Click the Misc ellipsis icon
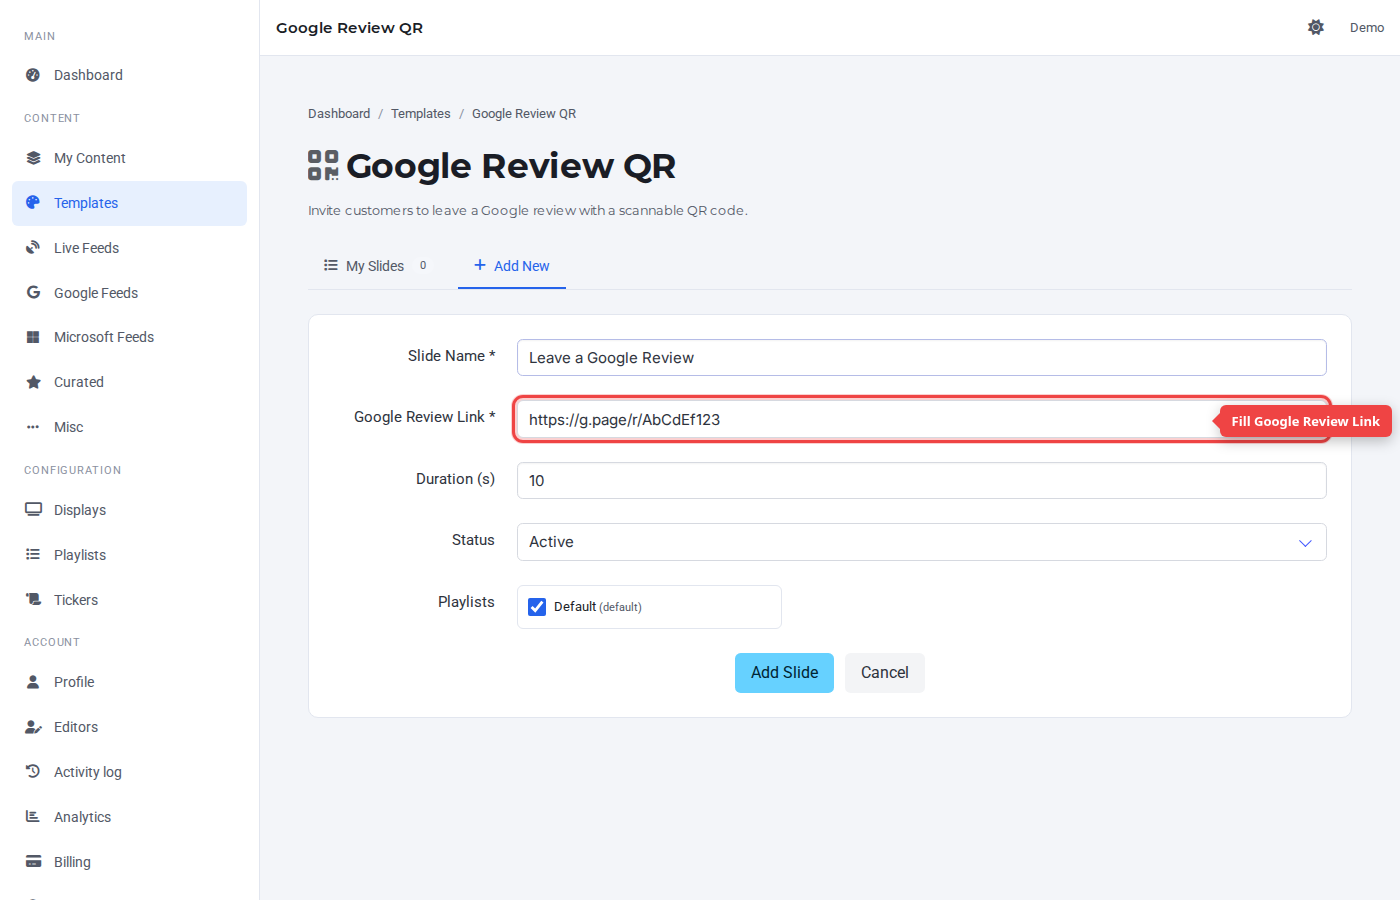This screenshot has height=900, width=1400. [33, 427]
